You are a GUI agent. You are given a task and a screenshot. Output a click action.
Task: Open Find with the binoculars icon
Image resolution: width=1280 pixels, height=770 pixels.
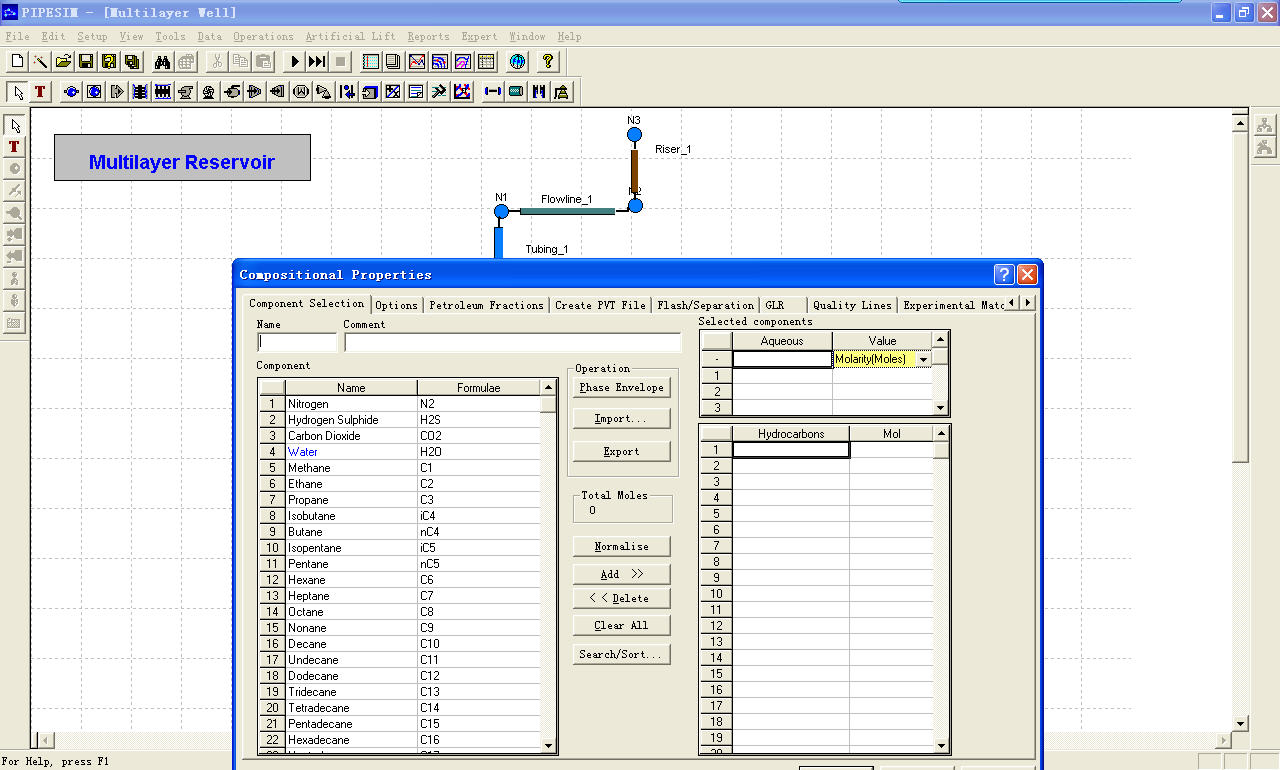click(x=163, y=62)
